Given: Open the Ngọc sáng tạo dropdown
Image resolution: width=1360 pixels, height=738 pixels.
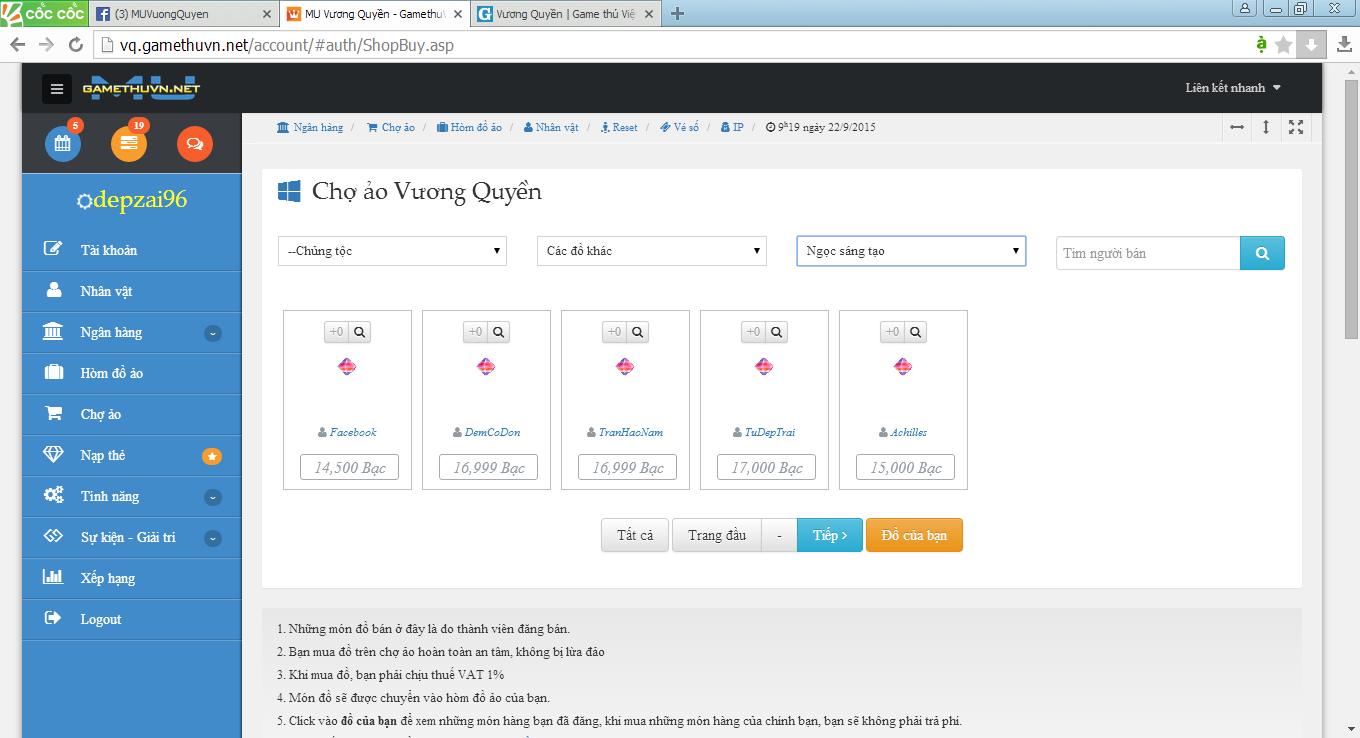Looking at the screenshot, I should pos(911,251).
